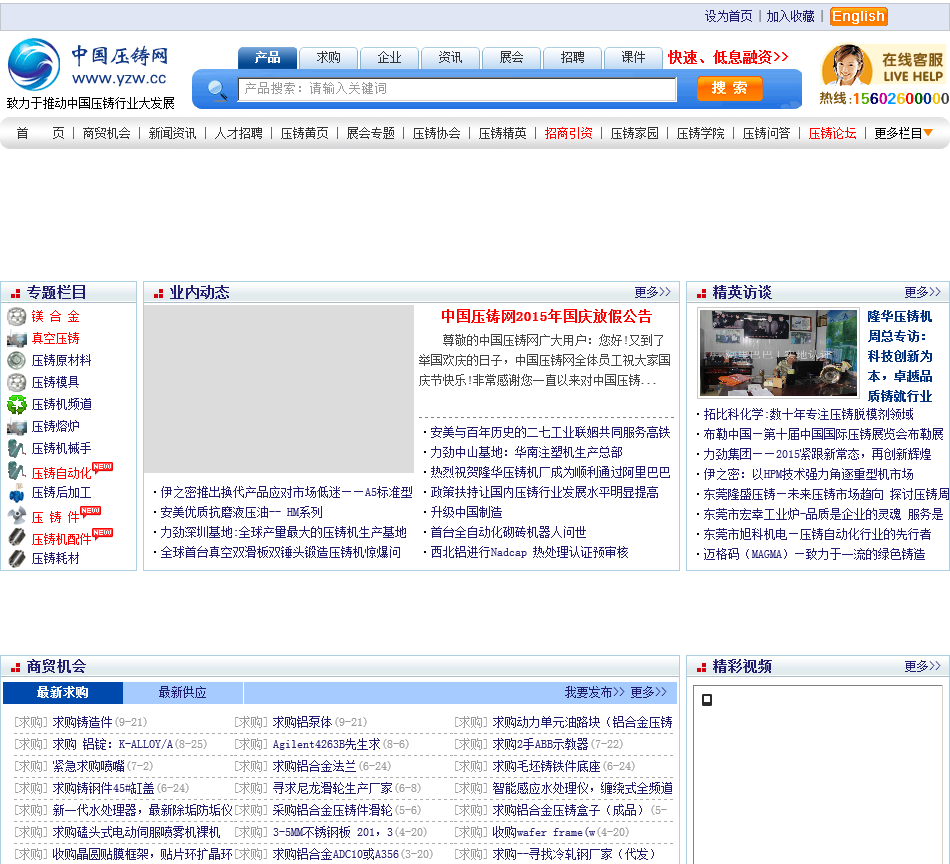Screen dimensions: 950x864
Task: Click the 压铸耗材 icon
Action: point(16,558)
